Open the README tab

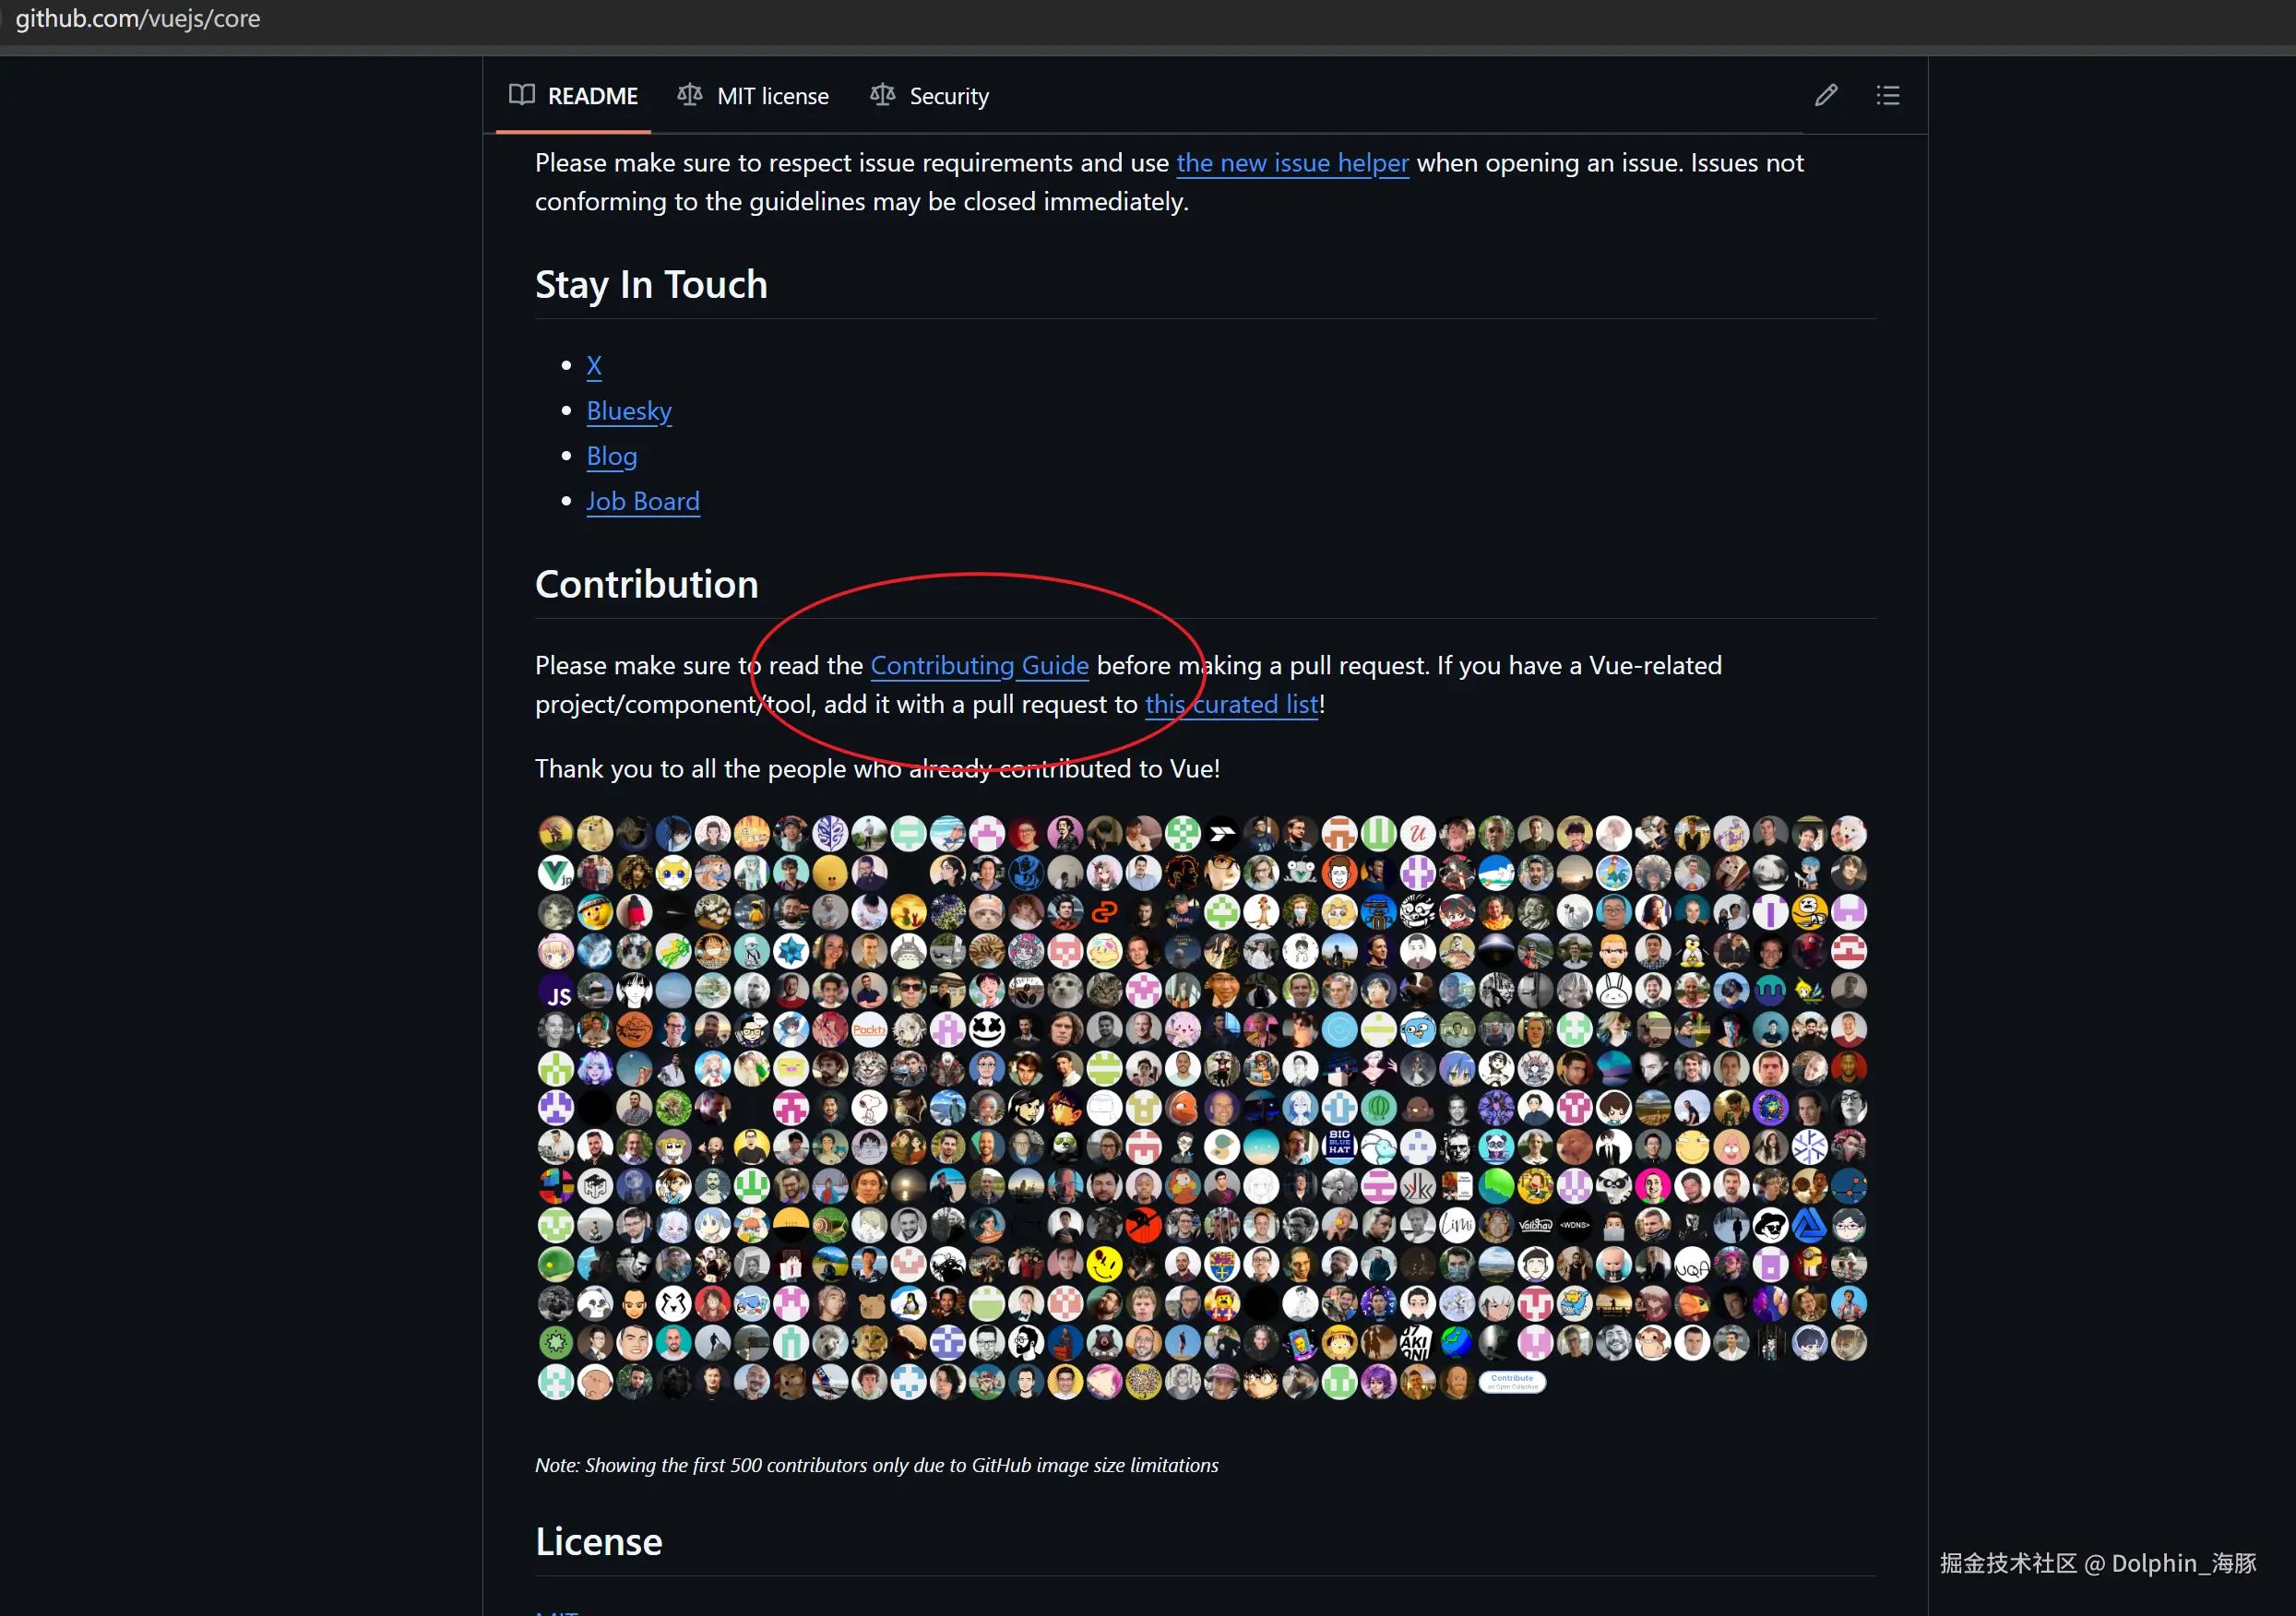click(592, 95)
